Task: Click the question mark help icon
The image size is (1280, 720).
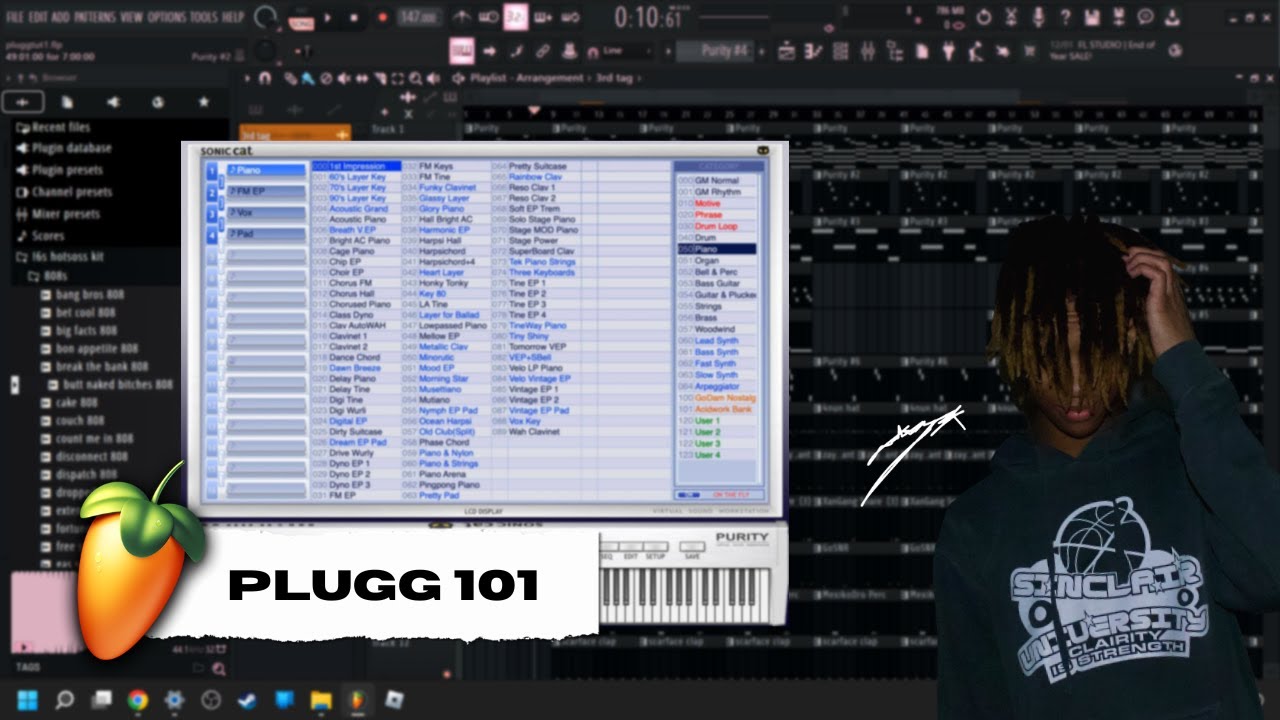Action: pyautogui.click(x=1065, y=17)
